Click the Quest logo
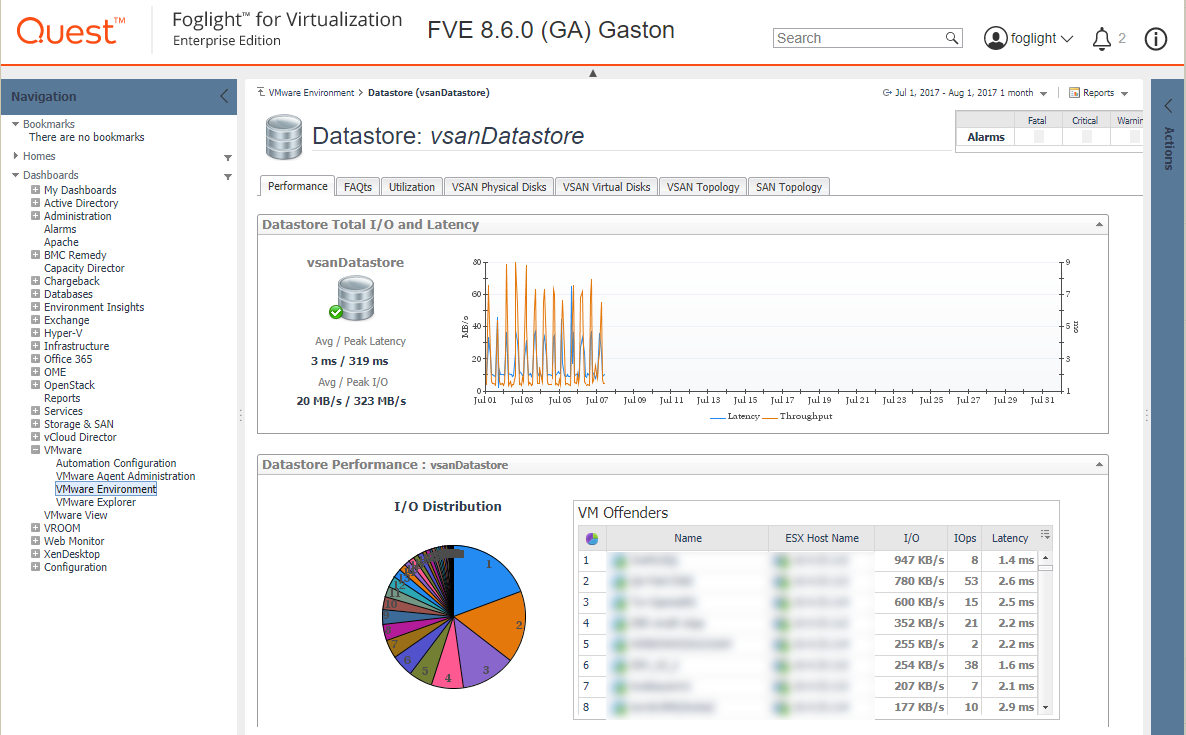 (70, 31)
